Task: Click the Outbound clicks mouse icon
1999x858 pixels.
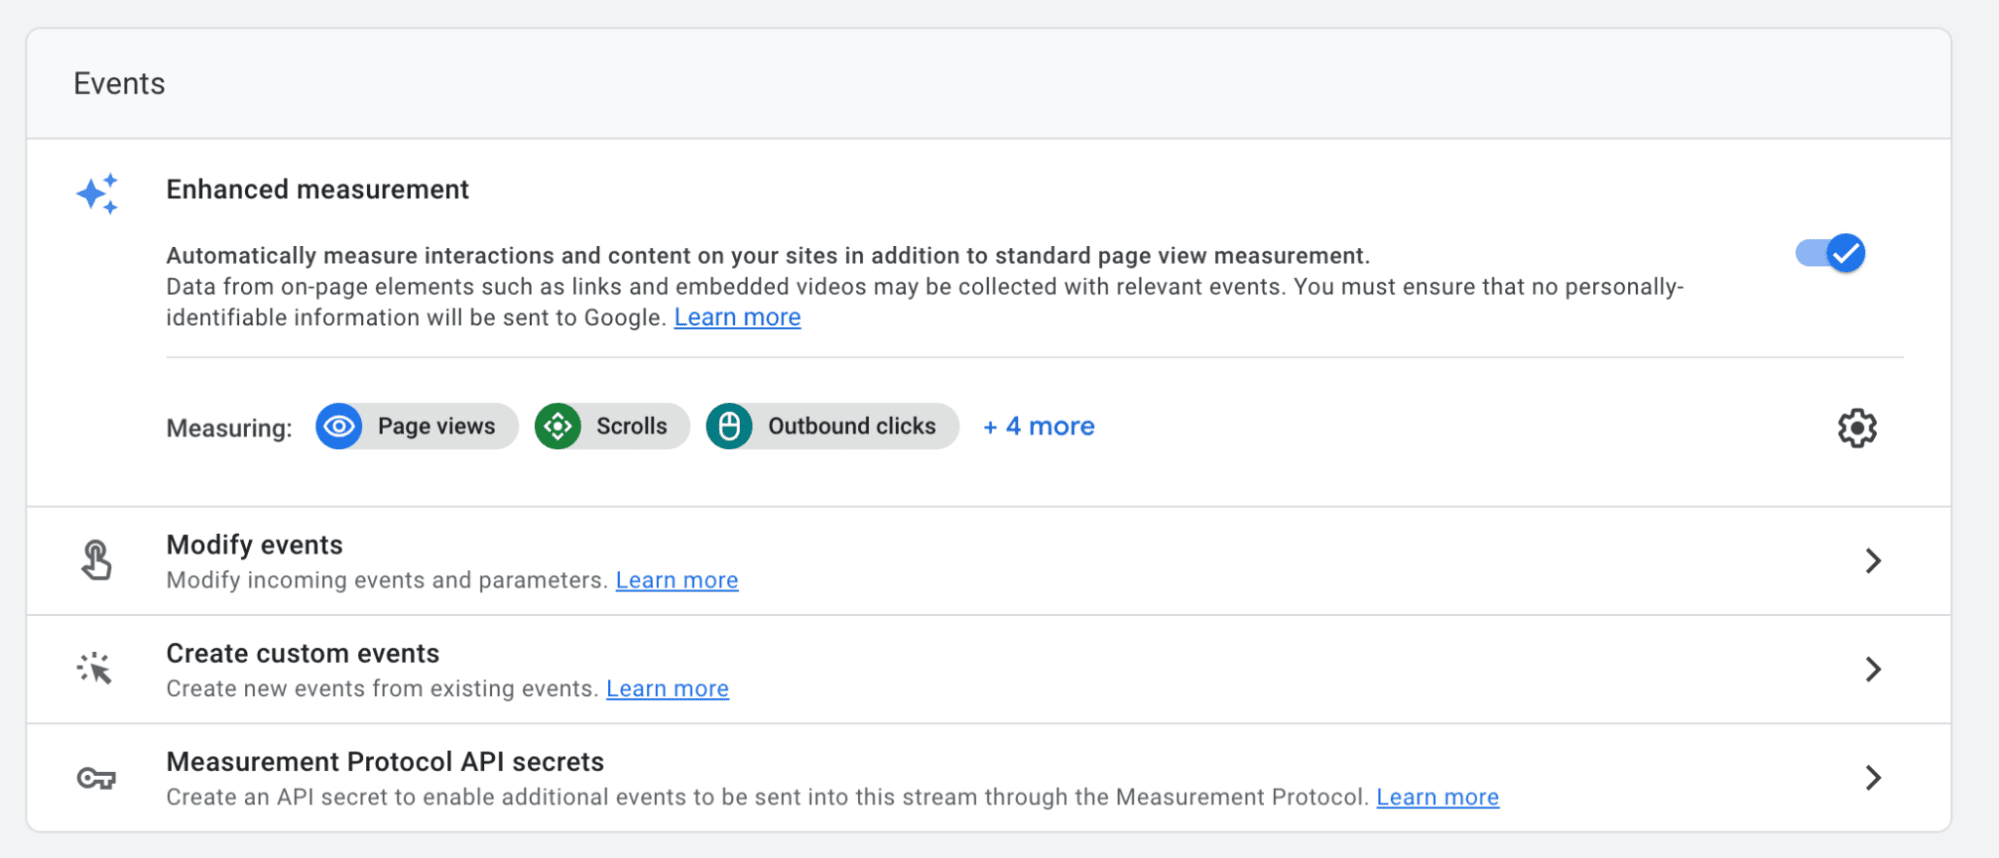Action: click(730, 427)
